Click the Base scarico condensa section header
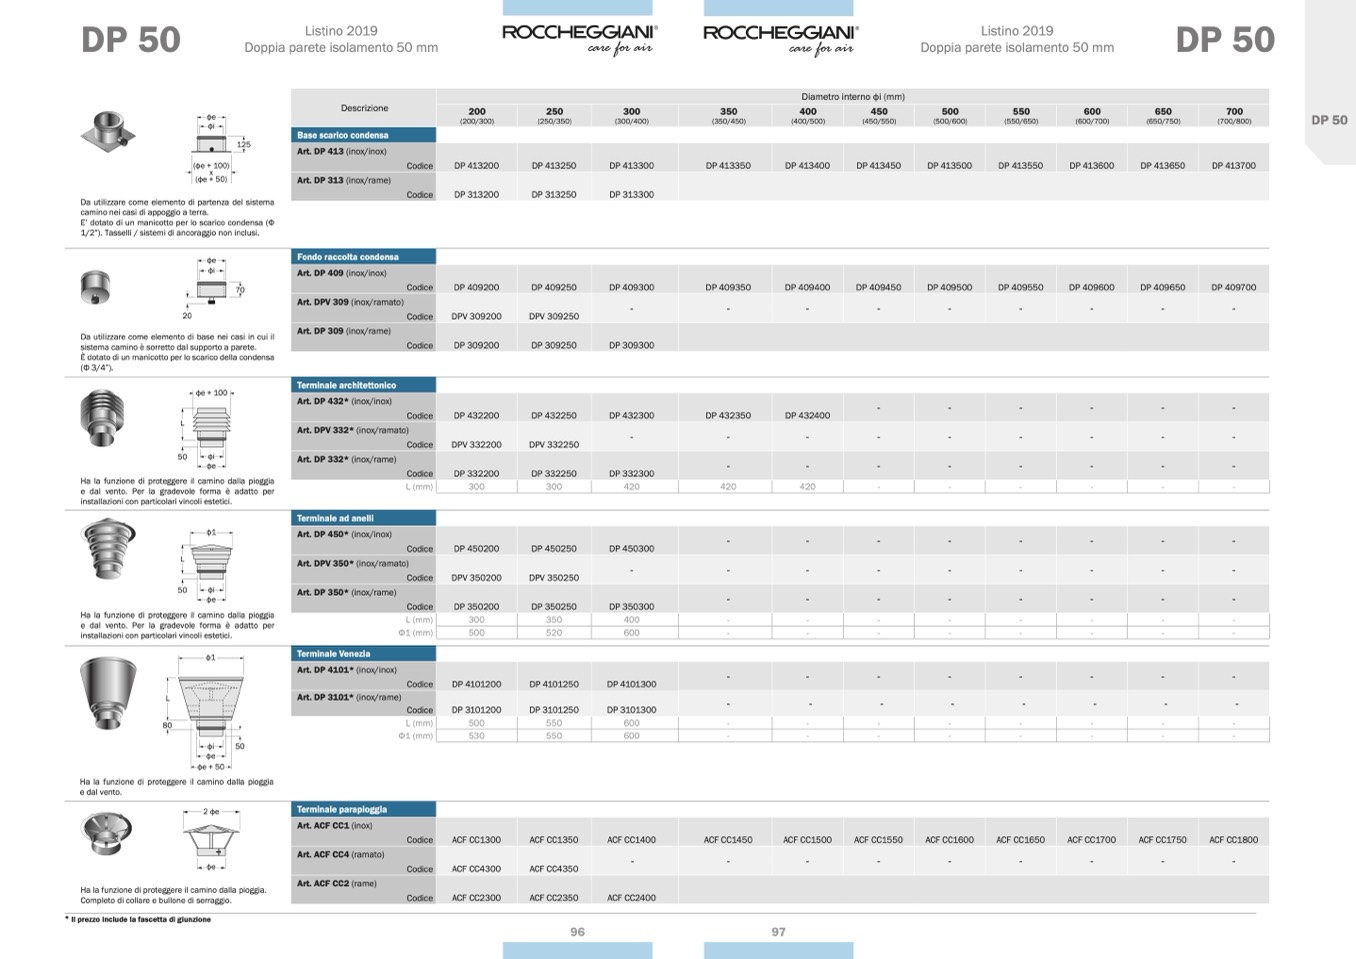1356x959 pixels. click(x=363, y=135)
